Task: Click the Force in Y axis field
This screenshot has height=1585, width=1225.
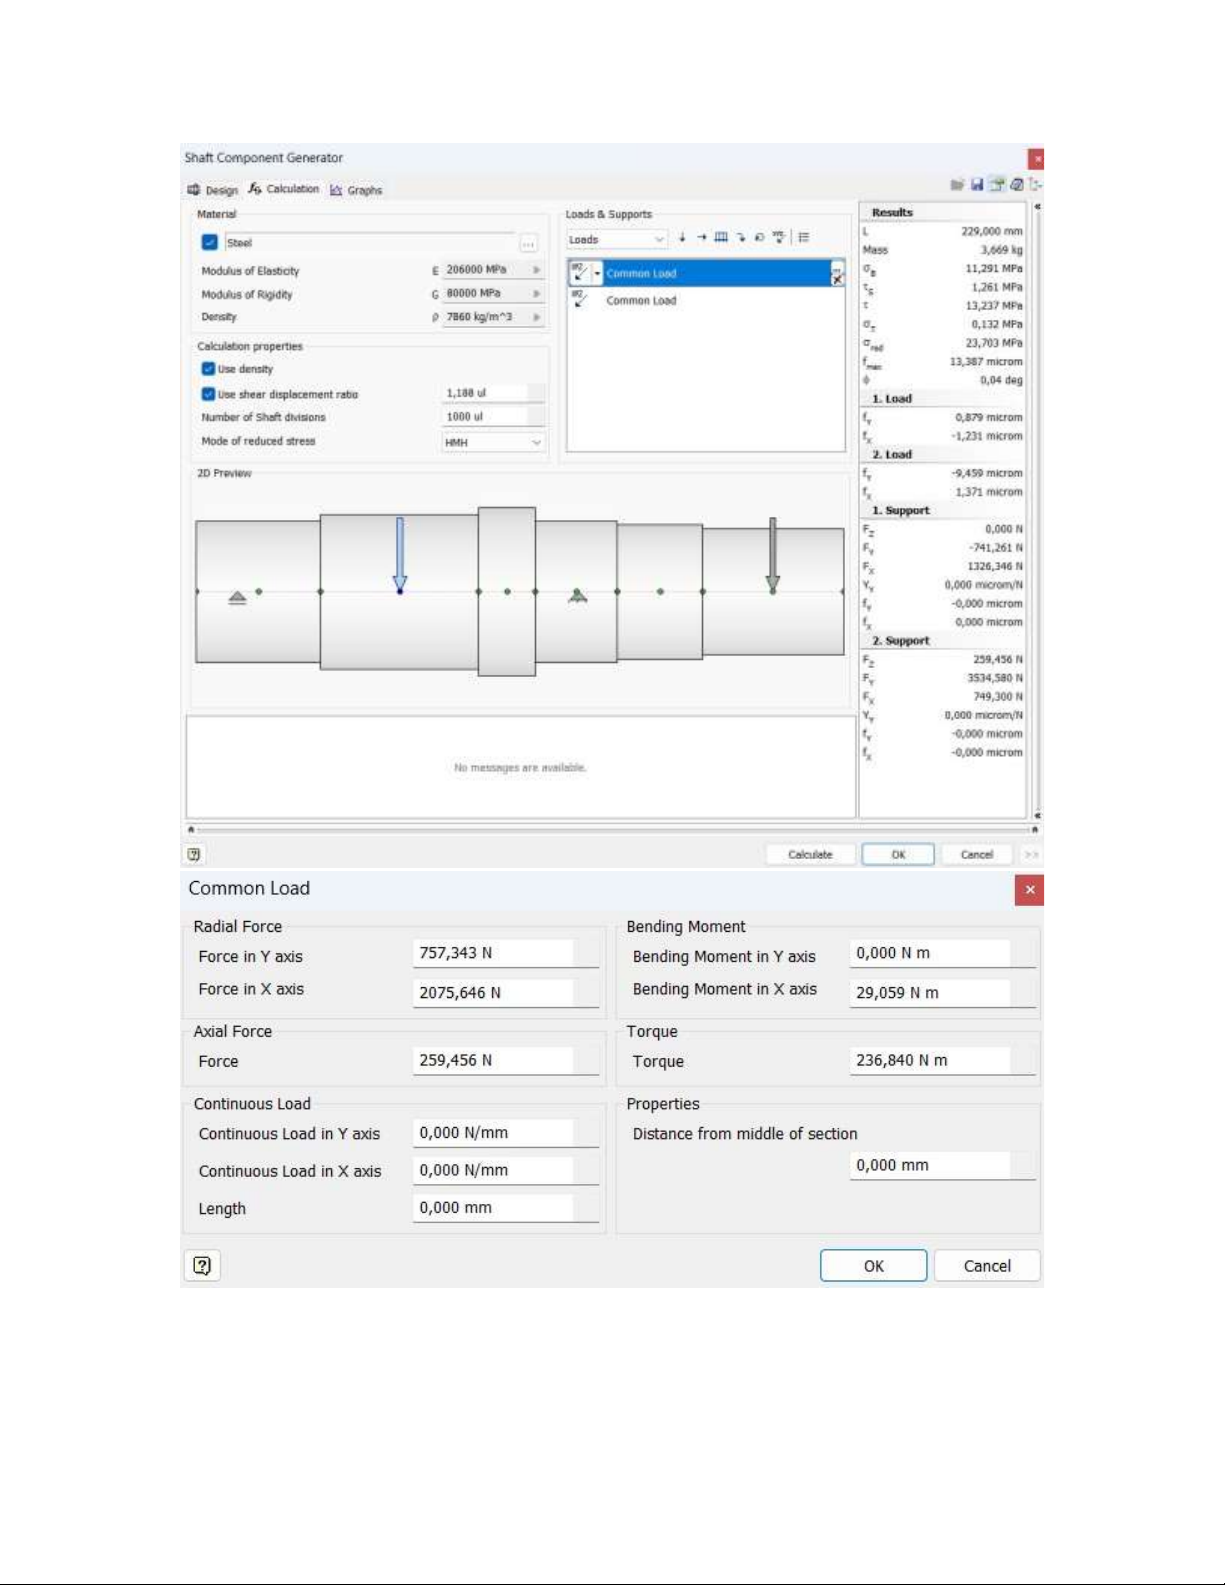Action: (x=494, y=953)
